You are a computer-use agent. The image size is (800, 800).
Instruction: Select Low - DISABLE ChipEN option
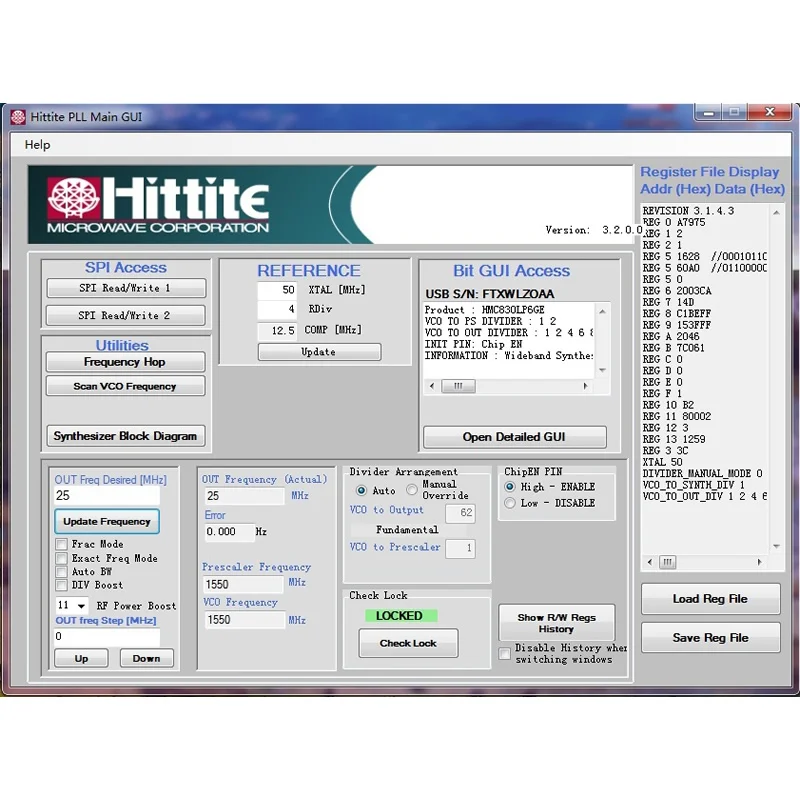pyautogui.click(x=509, y=503)
